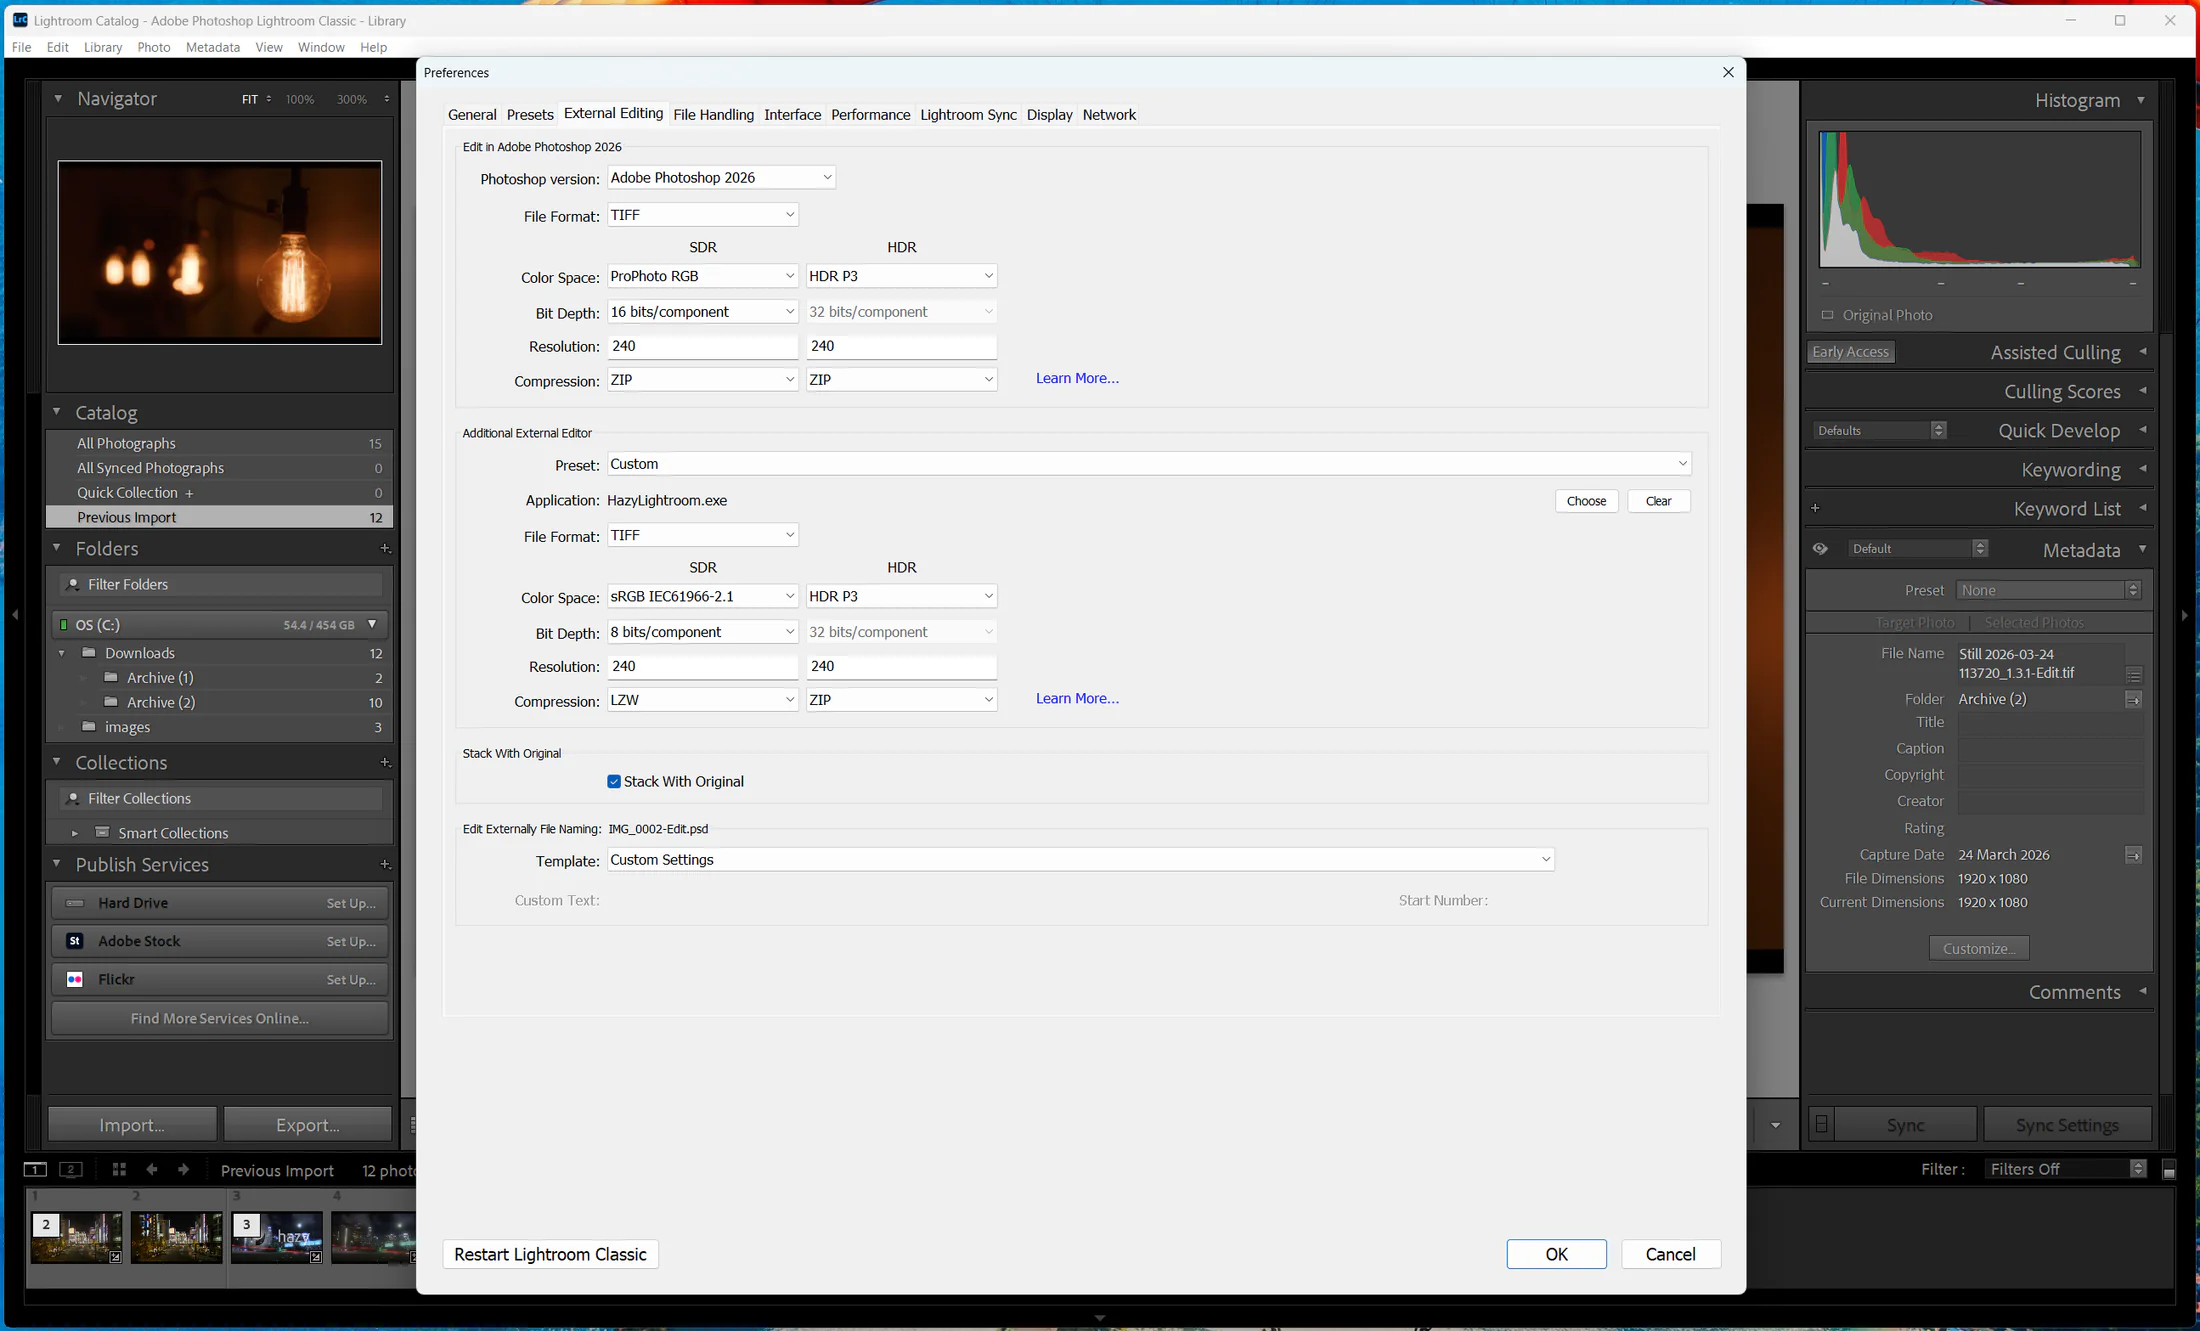Click the Import button
Viewport: 2200px width, 1331px height.
[x=132, y=1124]
